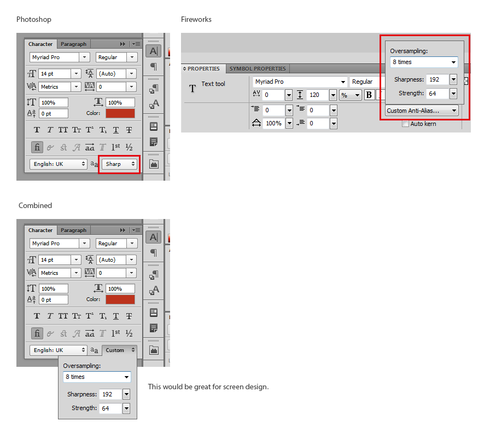Switch to the Symbol Properties tab in Fireworks

tap(258, 69)
